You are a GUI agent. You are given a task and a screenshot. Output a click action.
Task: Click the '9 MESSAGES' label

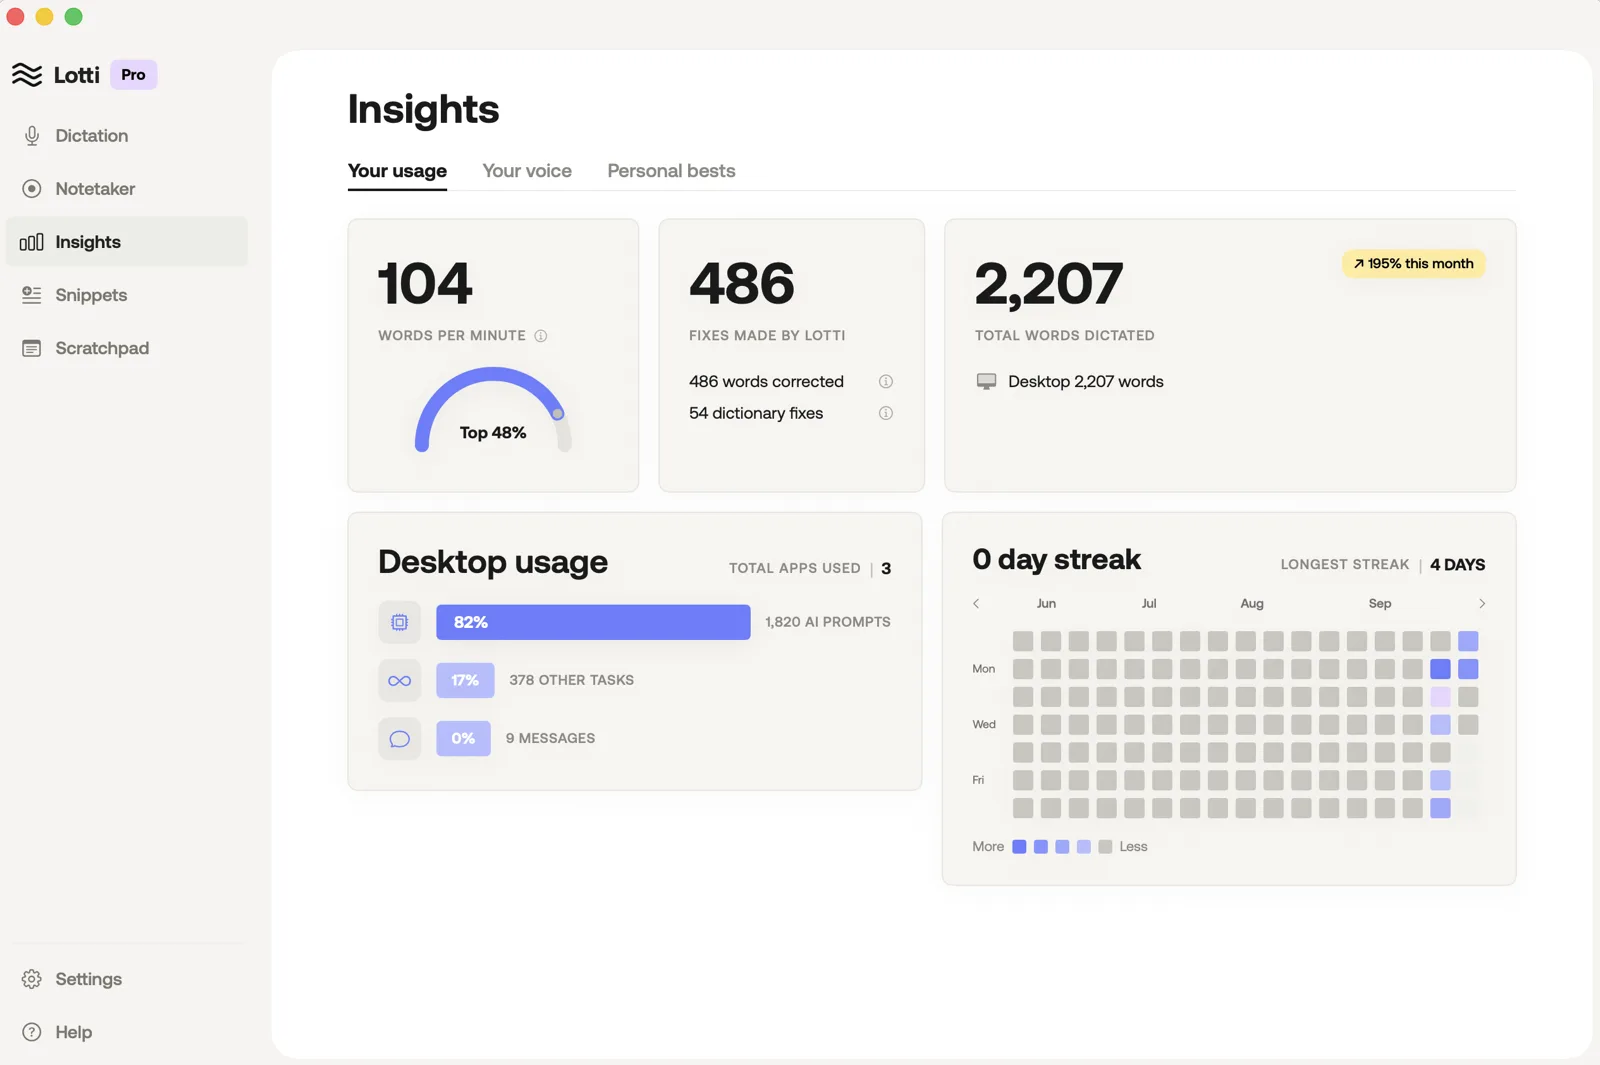(550, 739)
